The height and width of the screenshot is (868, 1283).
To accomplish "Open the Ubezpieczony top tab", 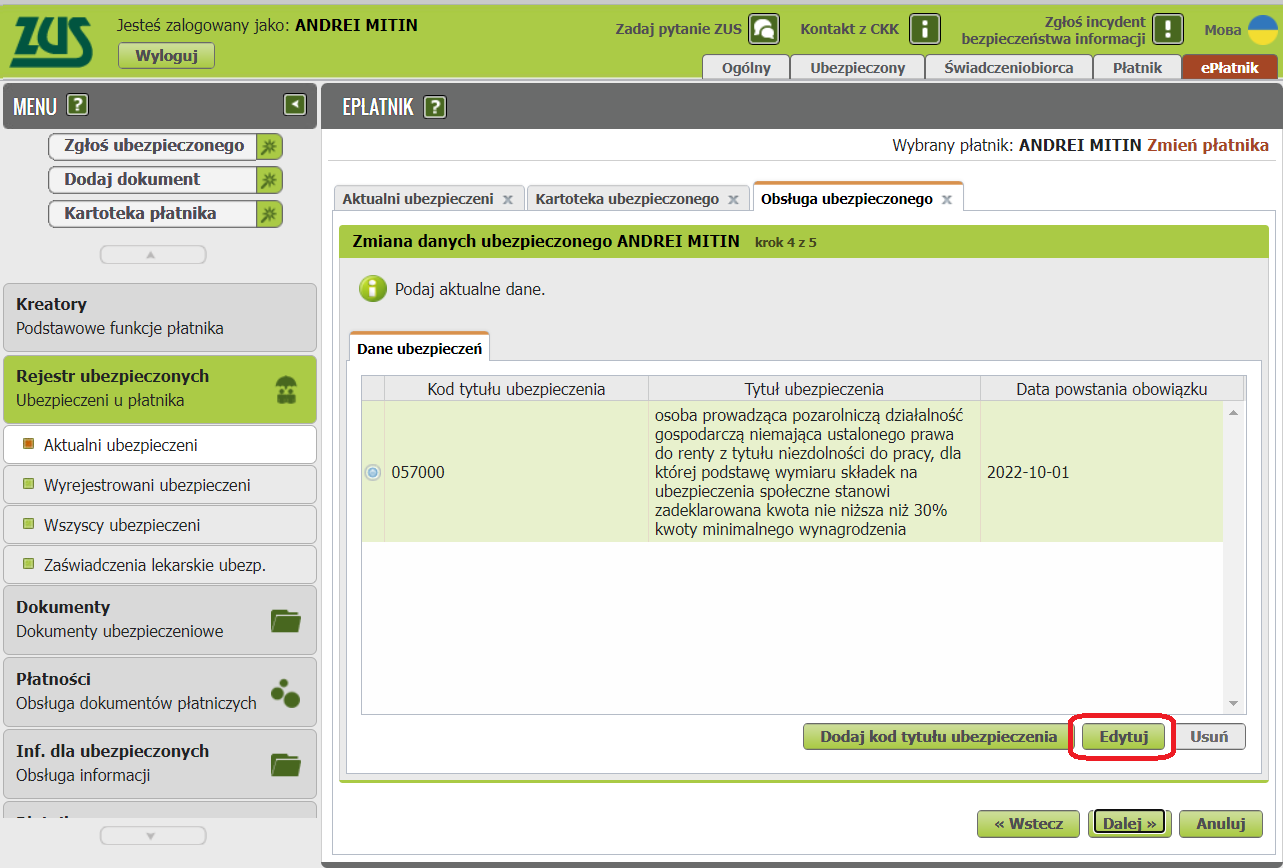I will [857, 68].
